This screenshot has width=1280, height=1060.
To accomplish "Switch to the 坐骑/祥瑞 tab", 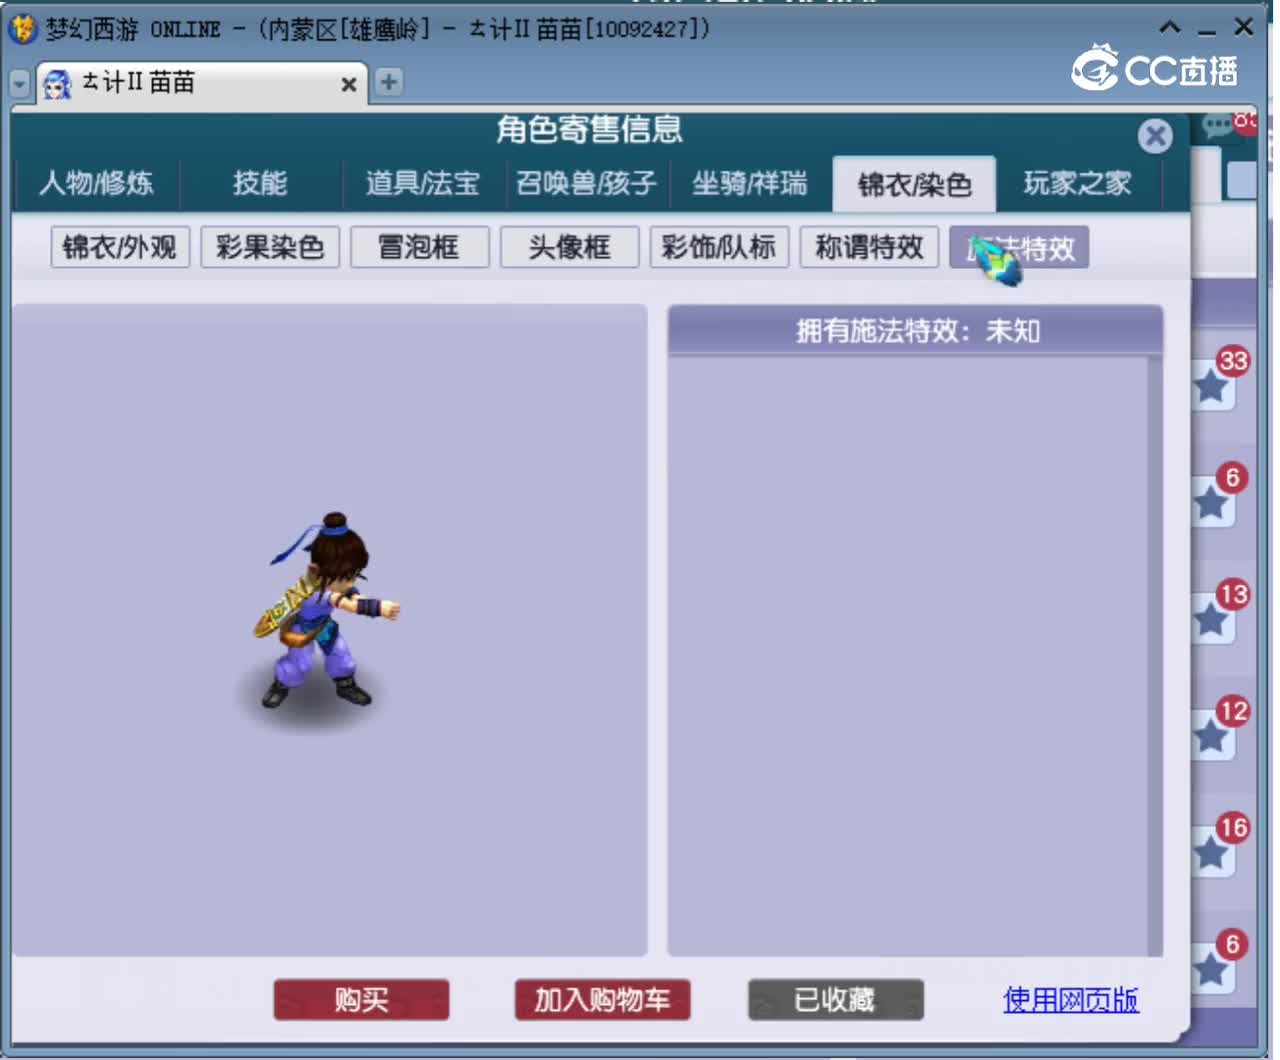I will (750, 183).
